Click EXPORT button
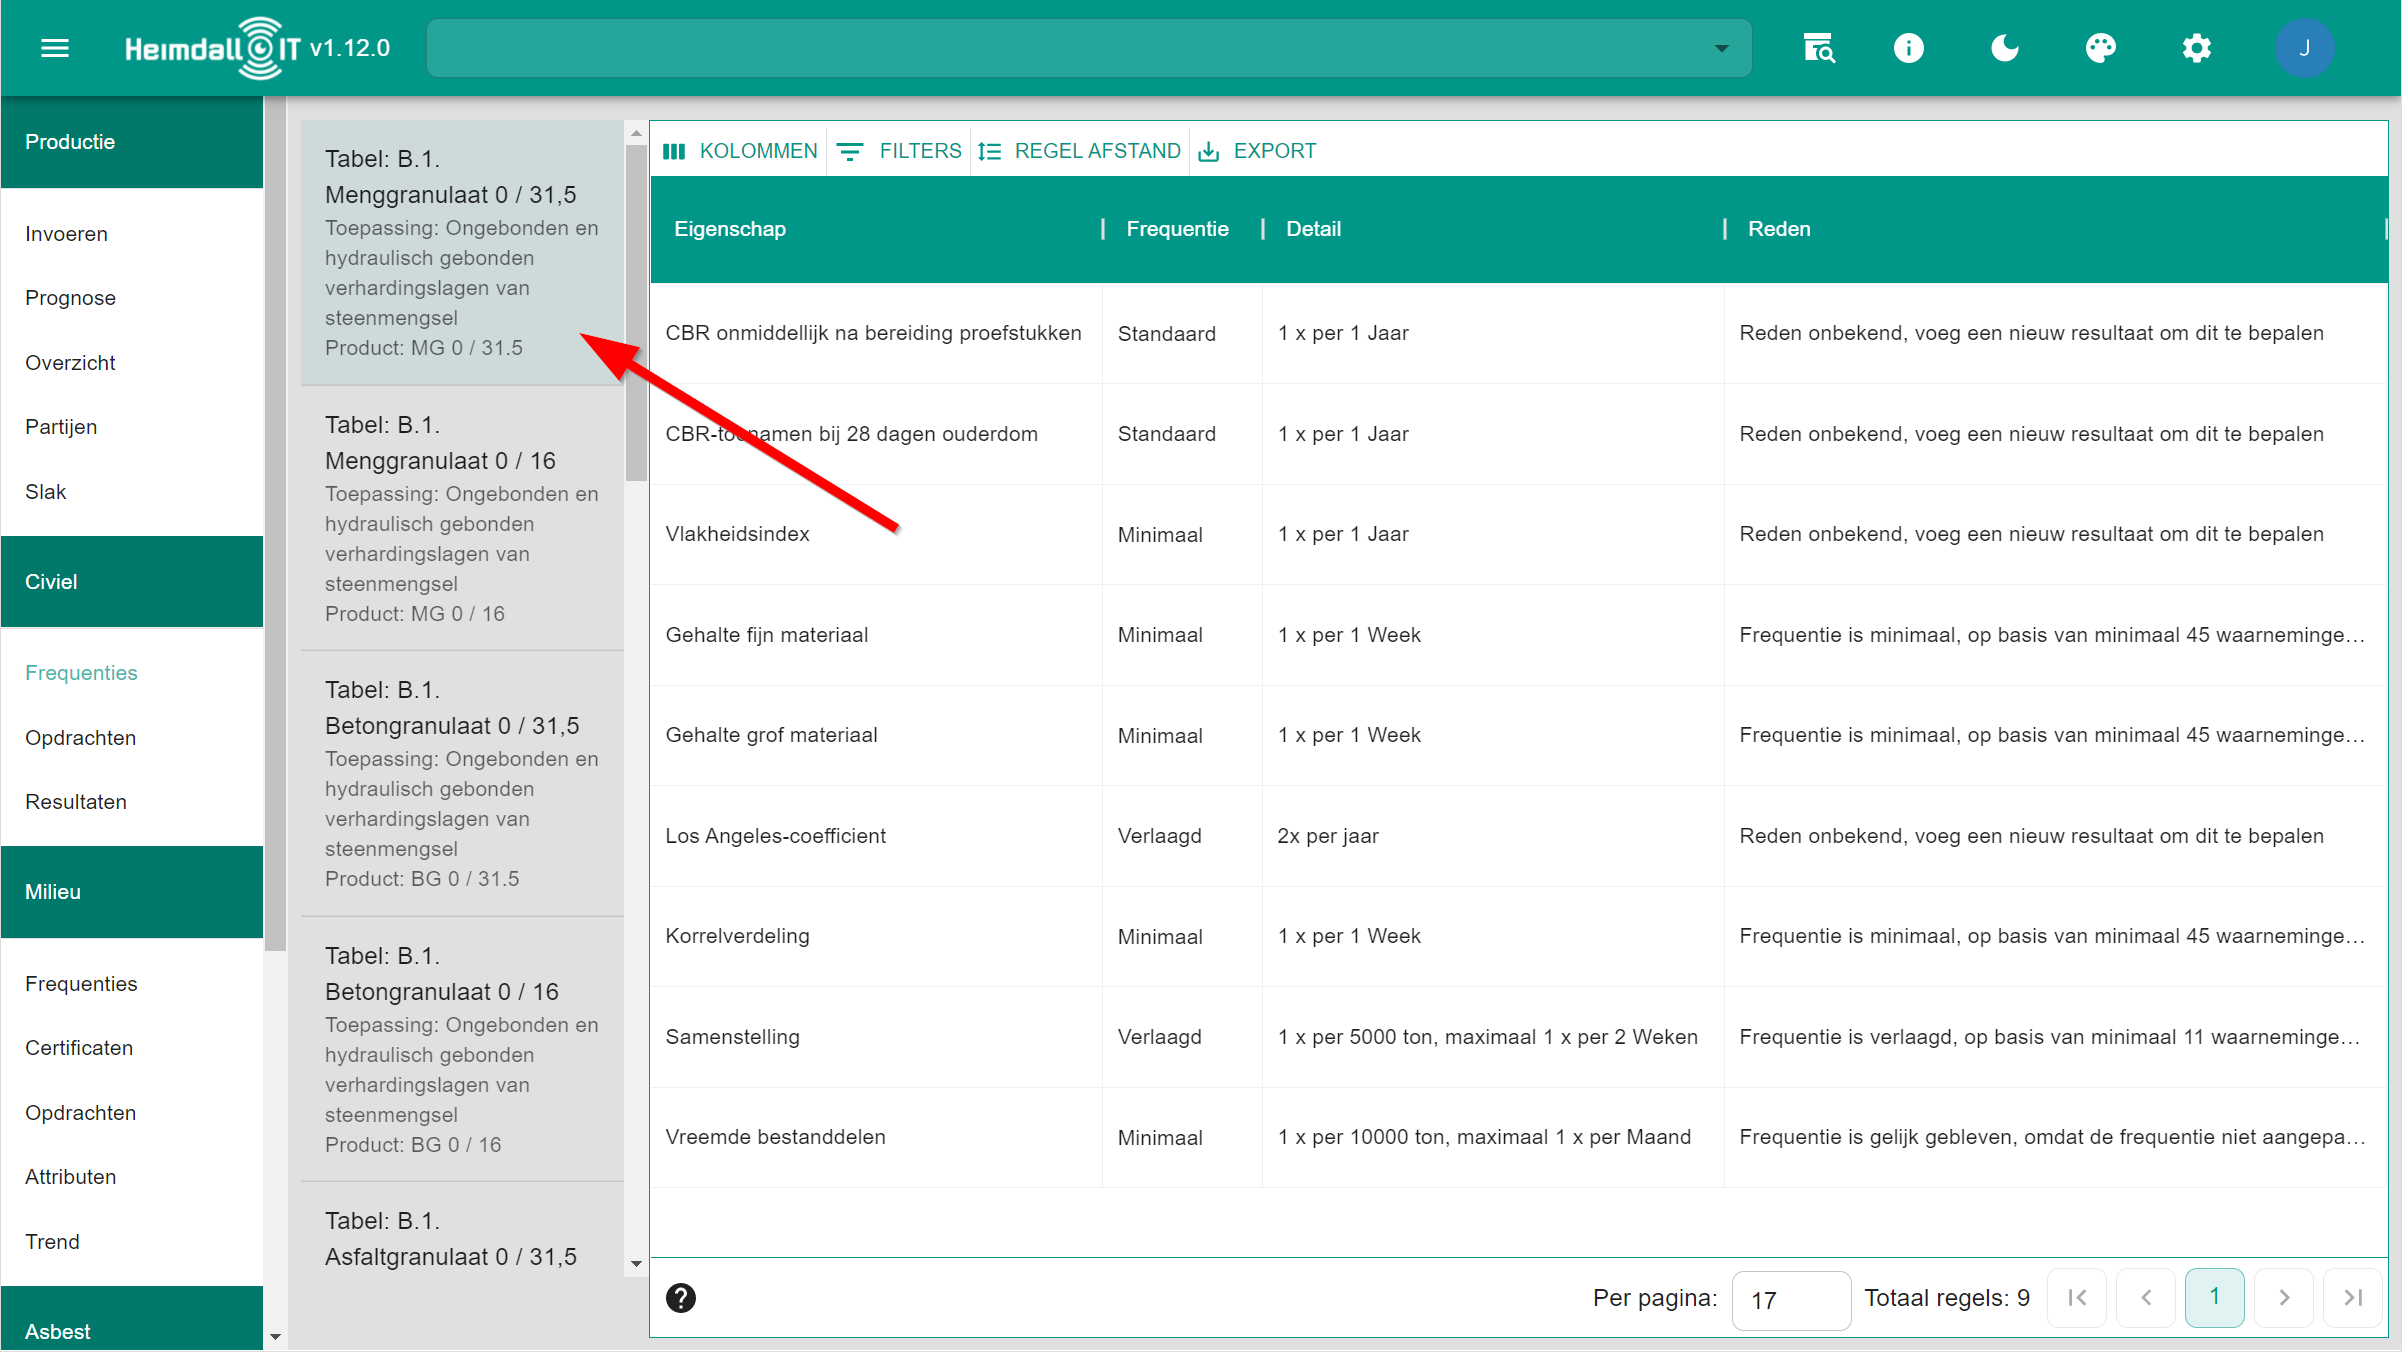 pyautogui.click(x=1258, y=151)
